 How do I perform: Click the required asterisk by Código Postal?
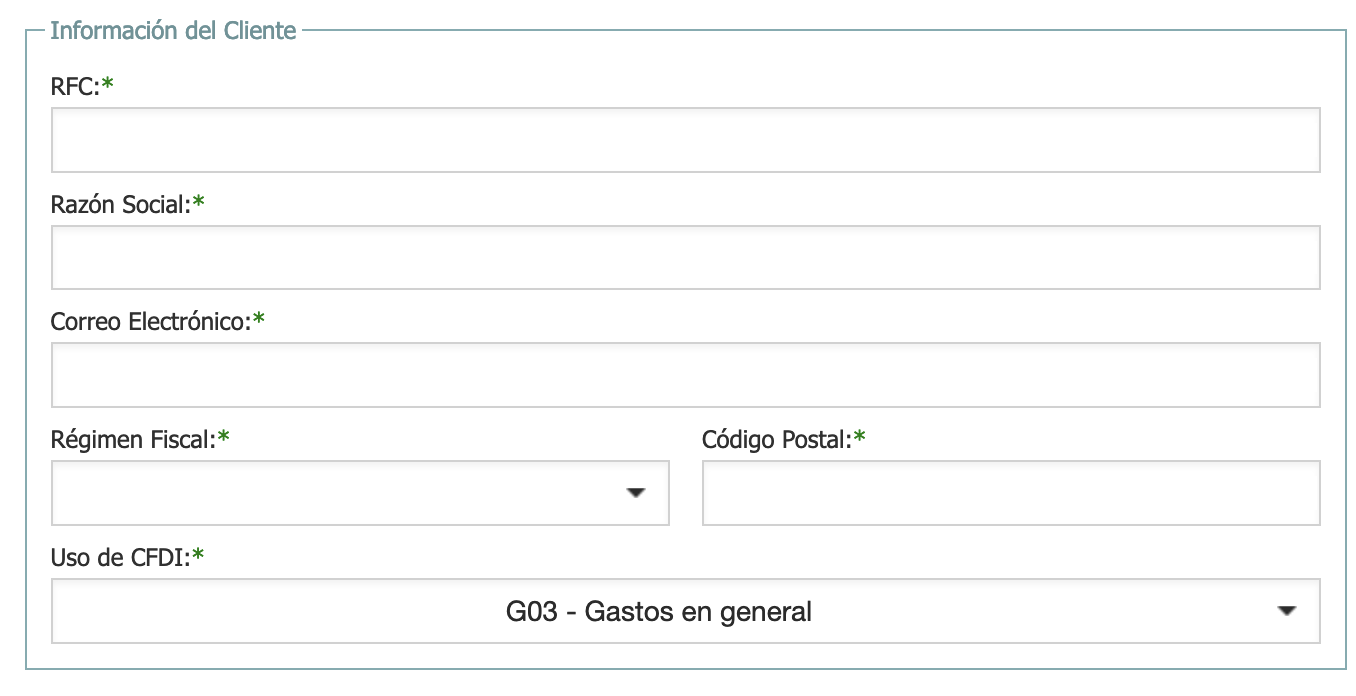coord(860,438)
